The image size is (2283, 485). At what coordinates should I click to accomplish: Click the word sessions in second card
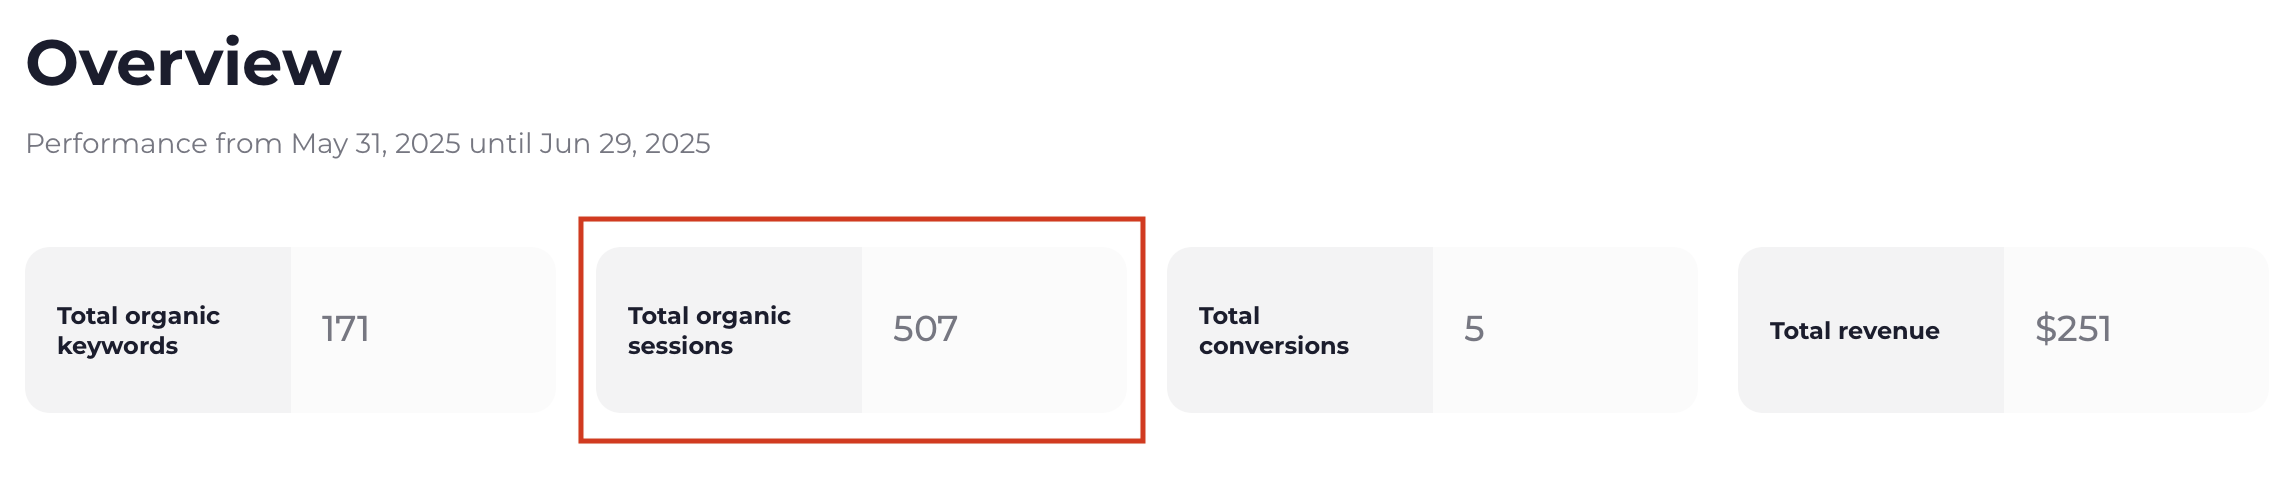click(680, 346)
